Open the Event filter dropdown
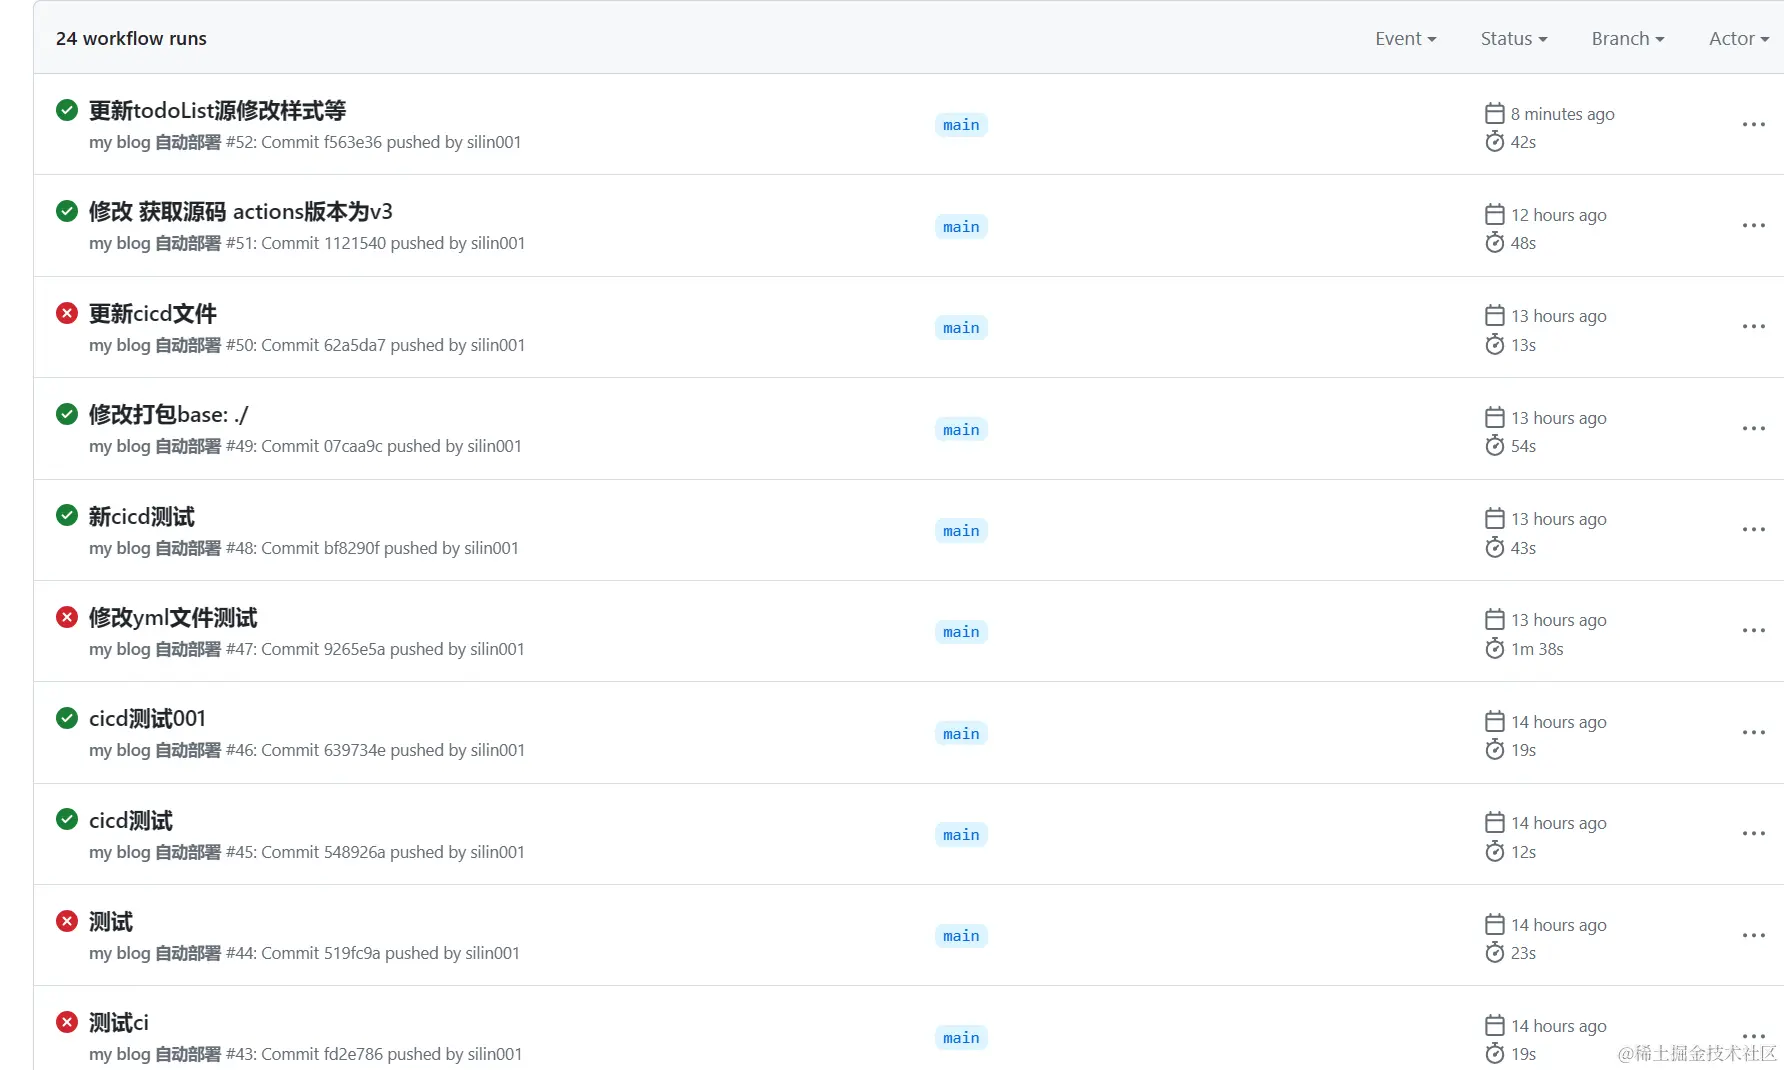The width and height of the screenshot is (1784, 1070). pyautogui.click(x=1405, y=39)
